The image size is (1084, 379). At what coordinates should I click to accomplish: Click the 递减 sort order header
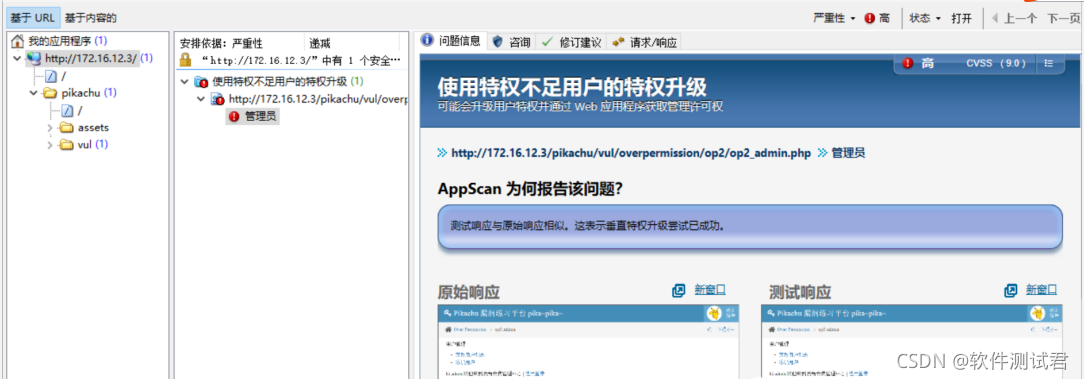pos(319,43)
